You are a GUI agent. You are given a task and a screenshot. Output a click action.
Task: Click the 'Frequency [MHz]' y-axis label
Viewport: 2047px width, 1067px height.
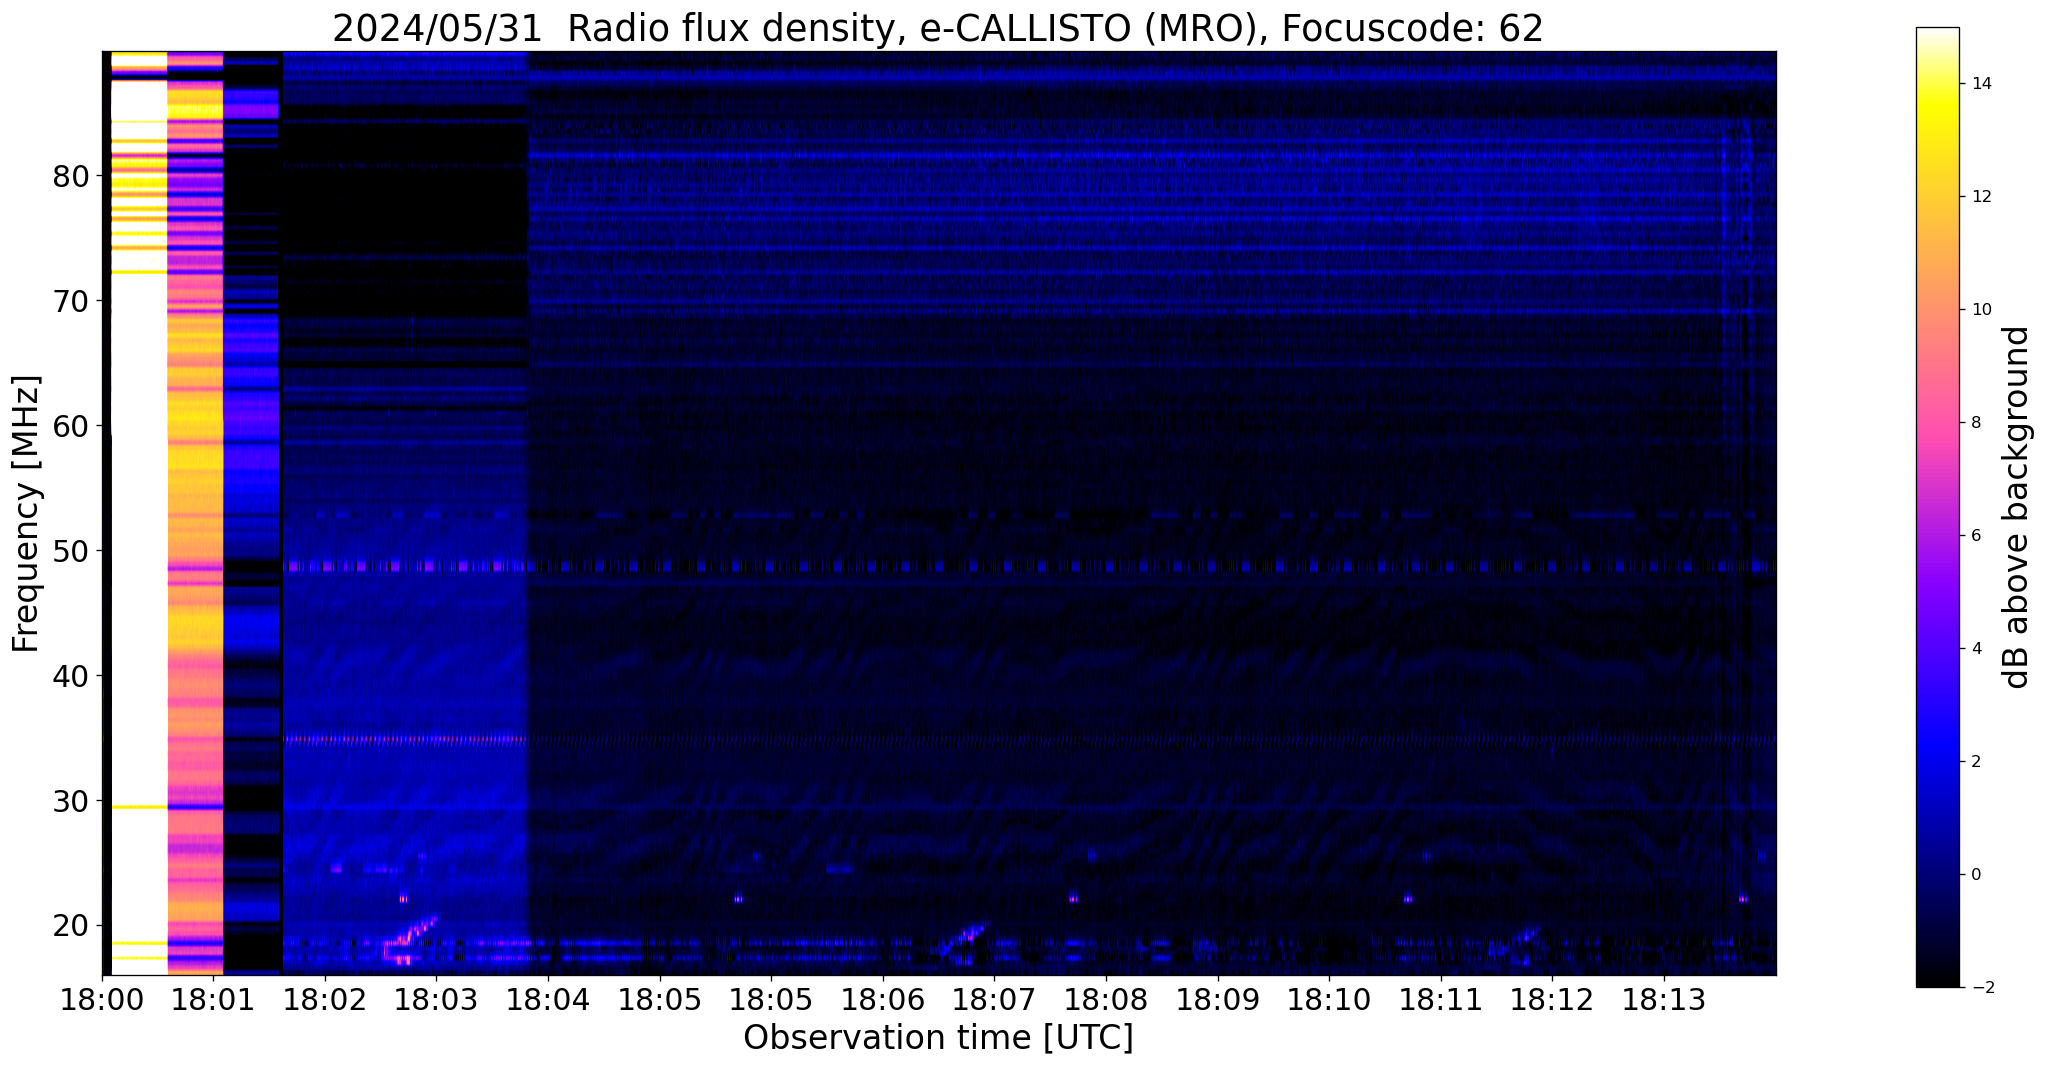coord(27,513)
